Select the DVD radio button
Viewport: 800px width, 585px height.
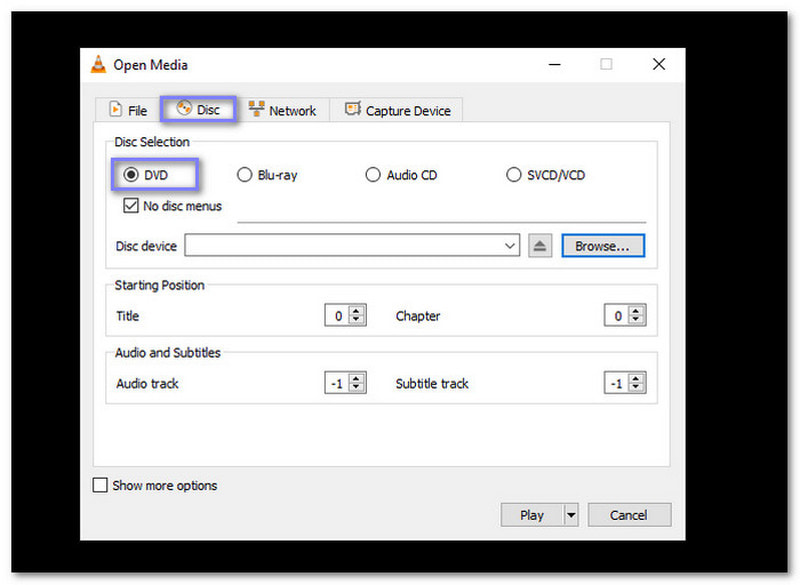pyautogui.click(x=131, y=175)
